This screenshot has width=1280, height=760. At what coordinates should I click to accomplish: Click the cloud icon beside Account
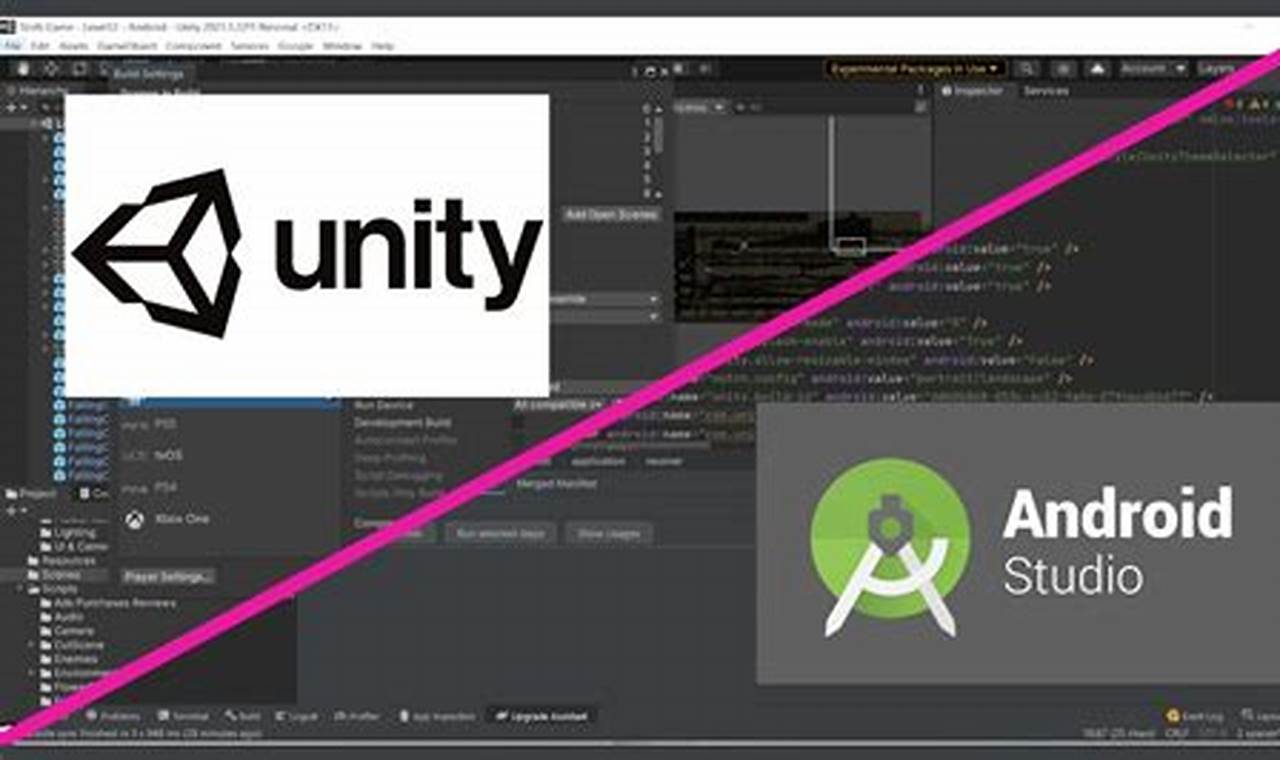(1098, 68)
